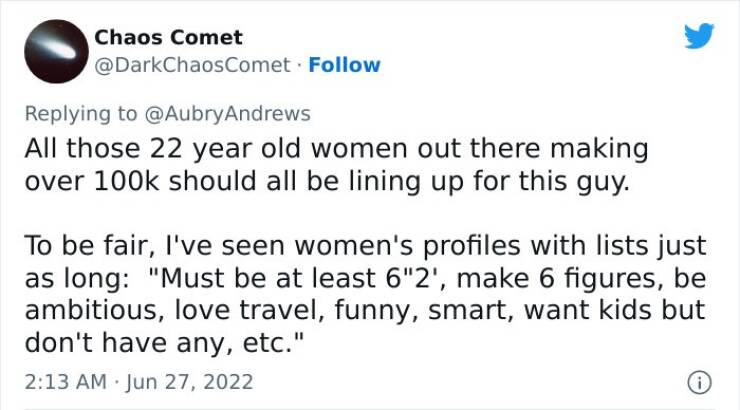Click the Follow link
740x410 pixels.
[x=344, y=65]
